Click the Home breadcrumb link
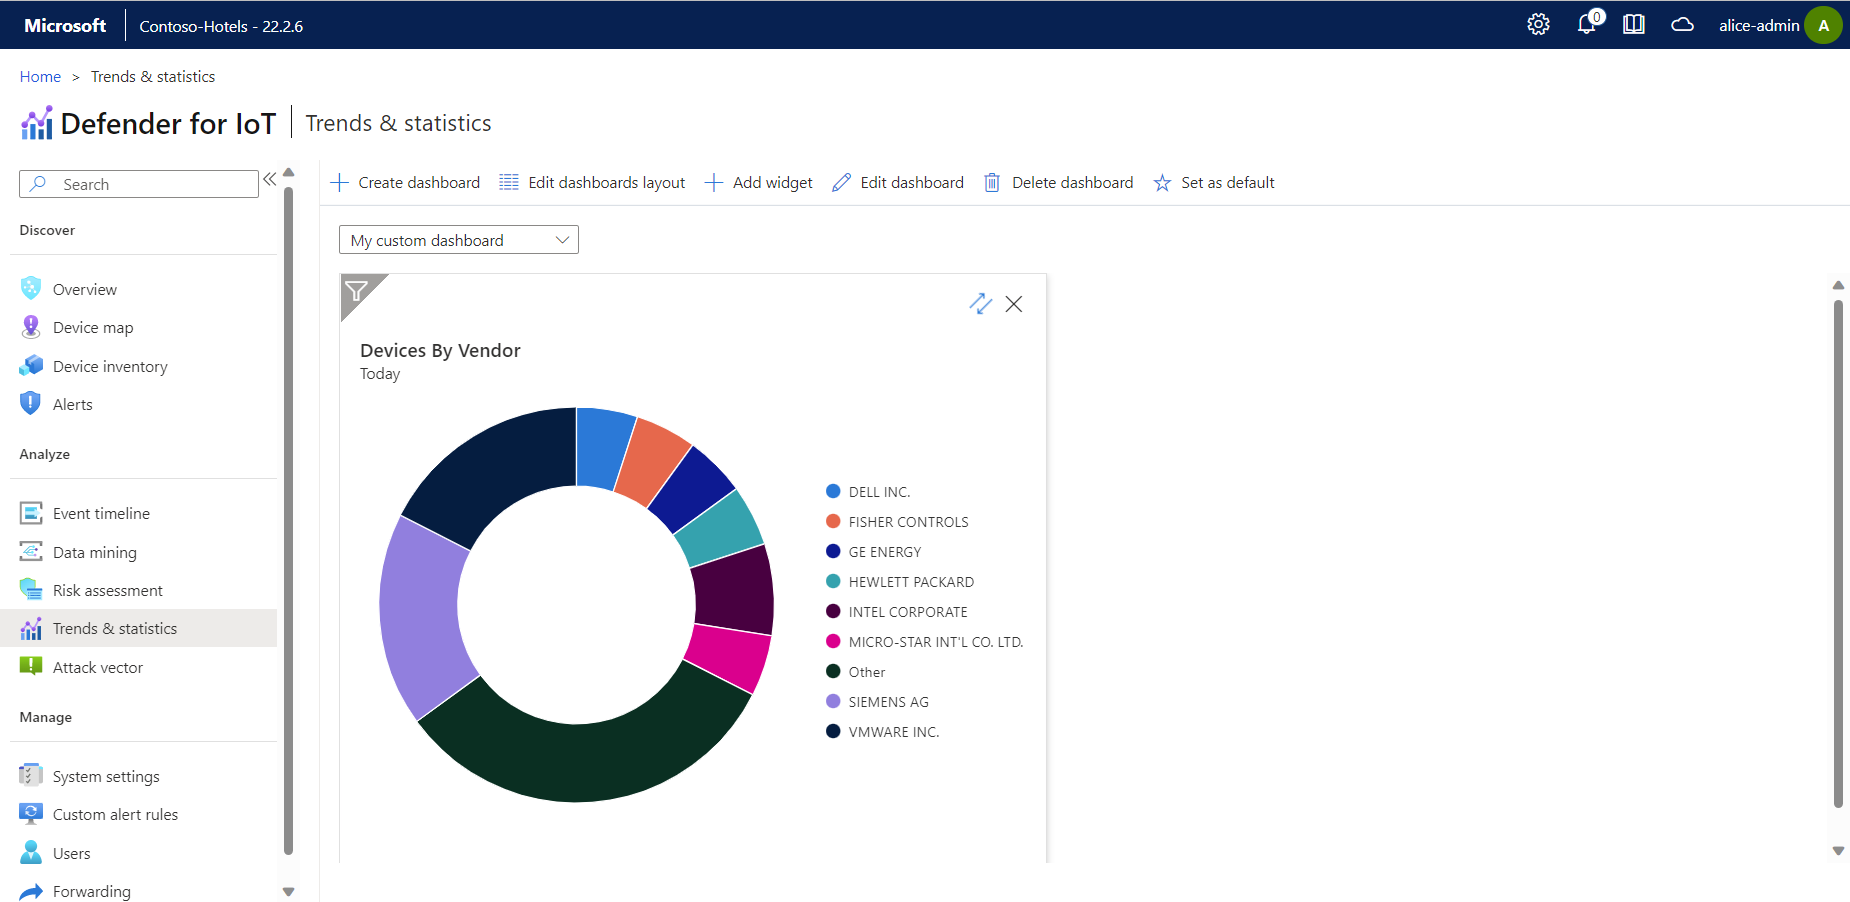 (40, 77)
